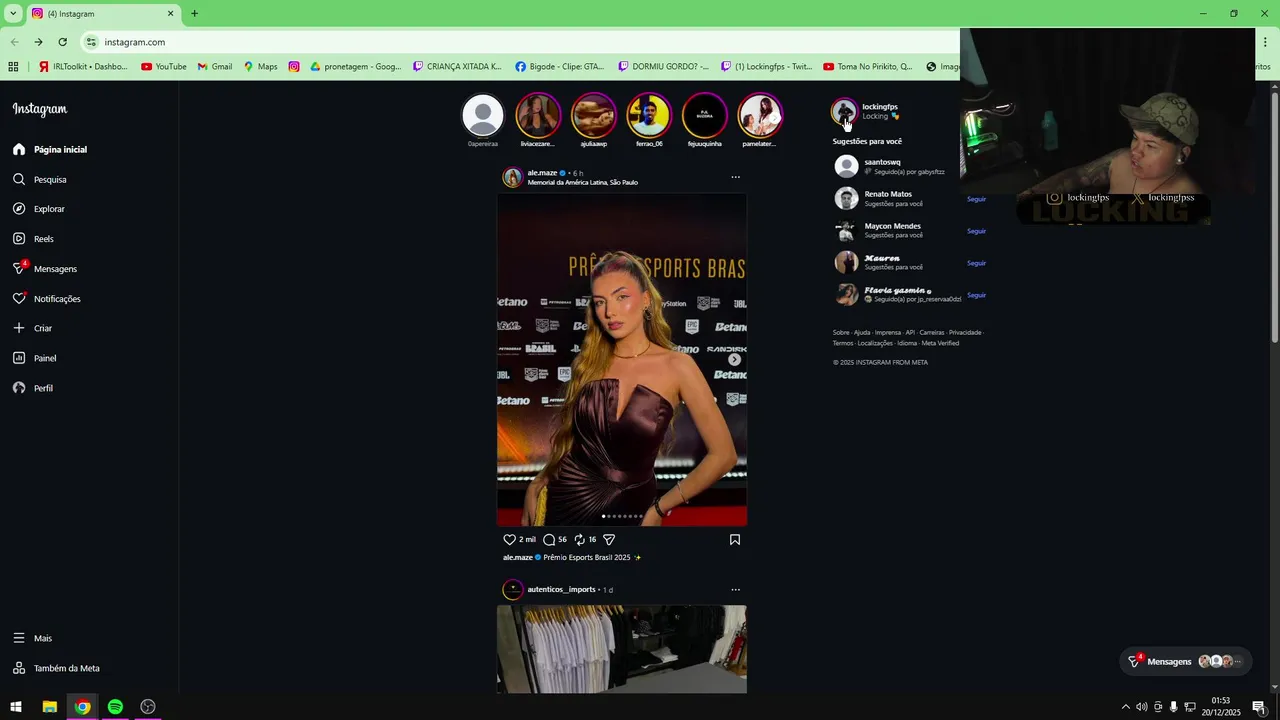This screenshot has height=720, width=1280.
Task: Open ale.maze post author name
Action: click(542, 173)
